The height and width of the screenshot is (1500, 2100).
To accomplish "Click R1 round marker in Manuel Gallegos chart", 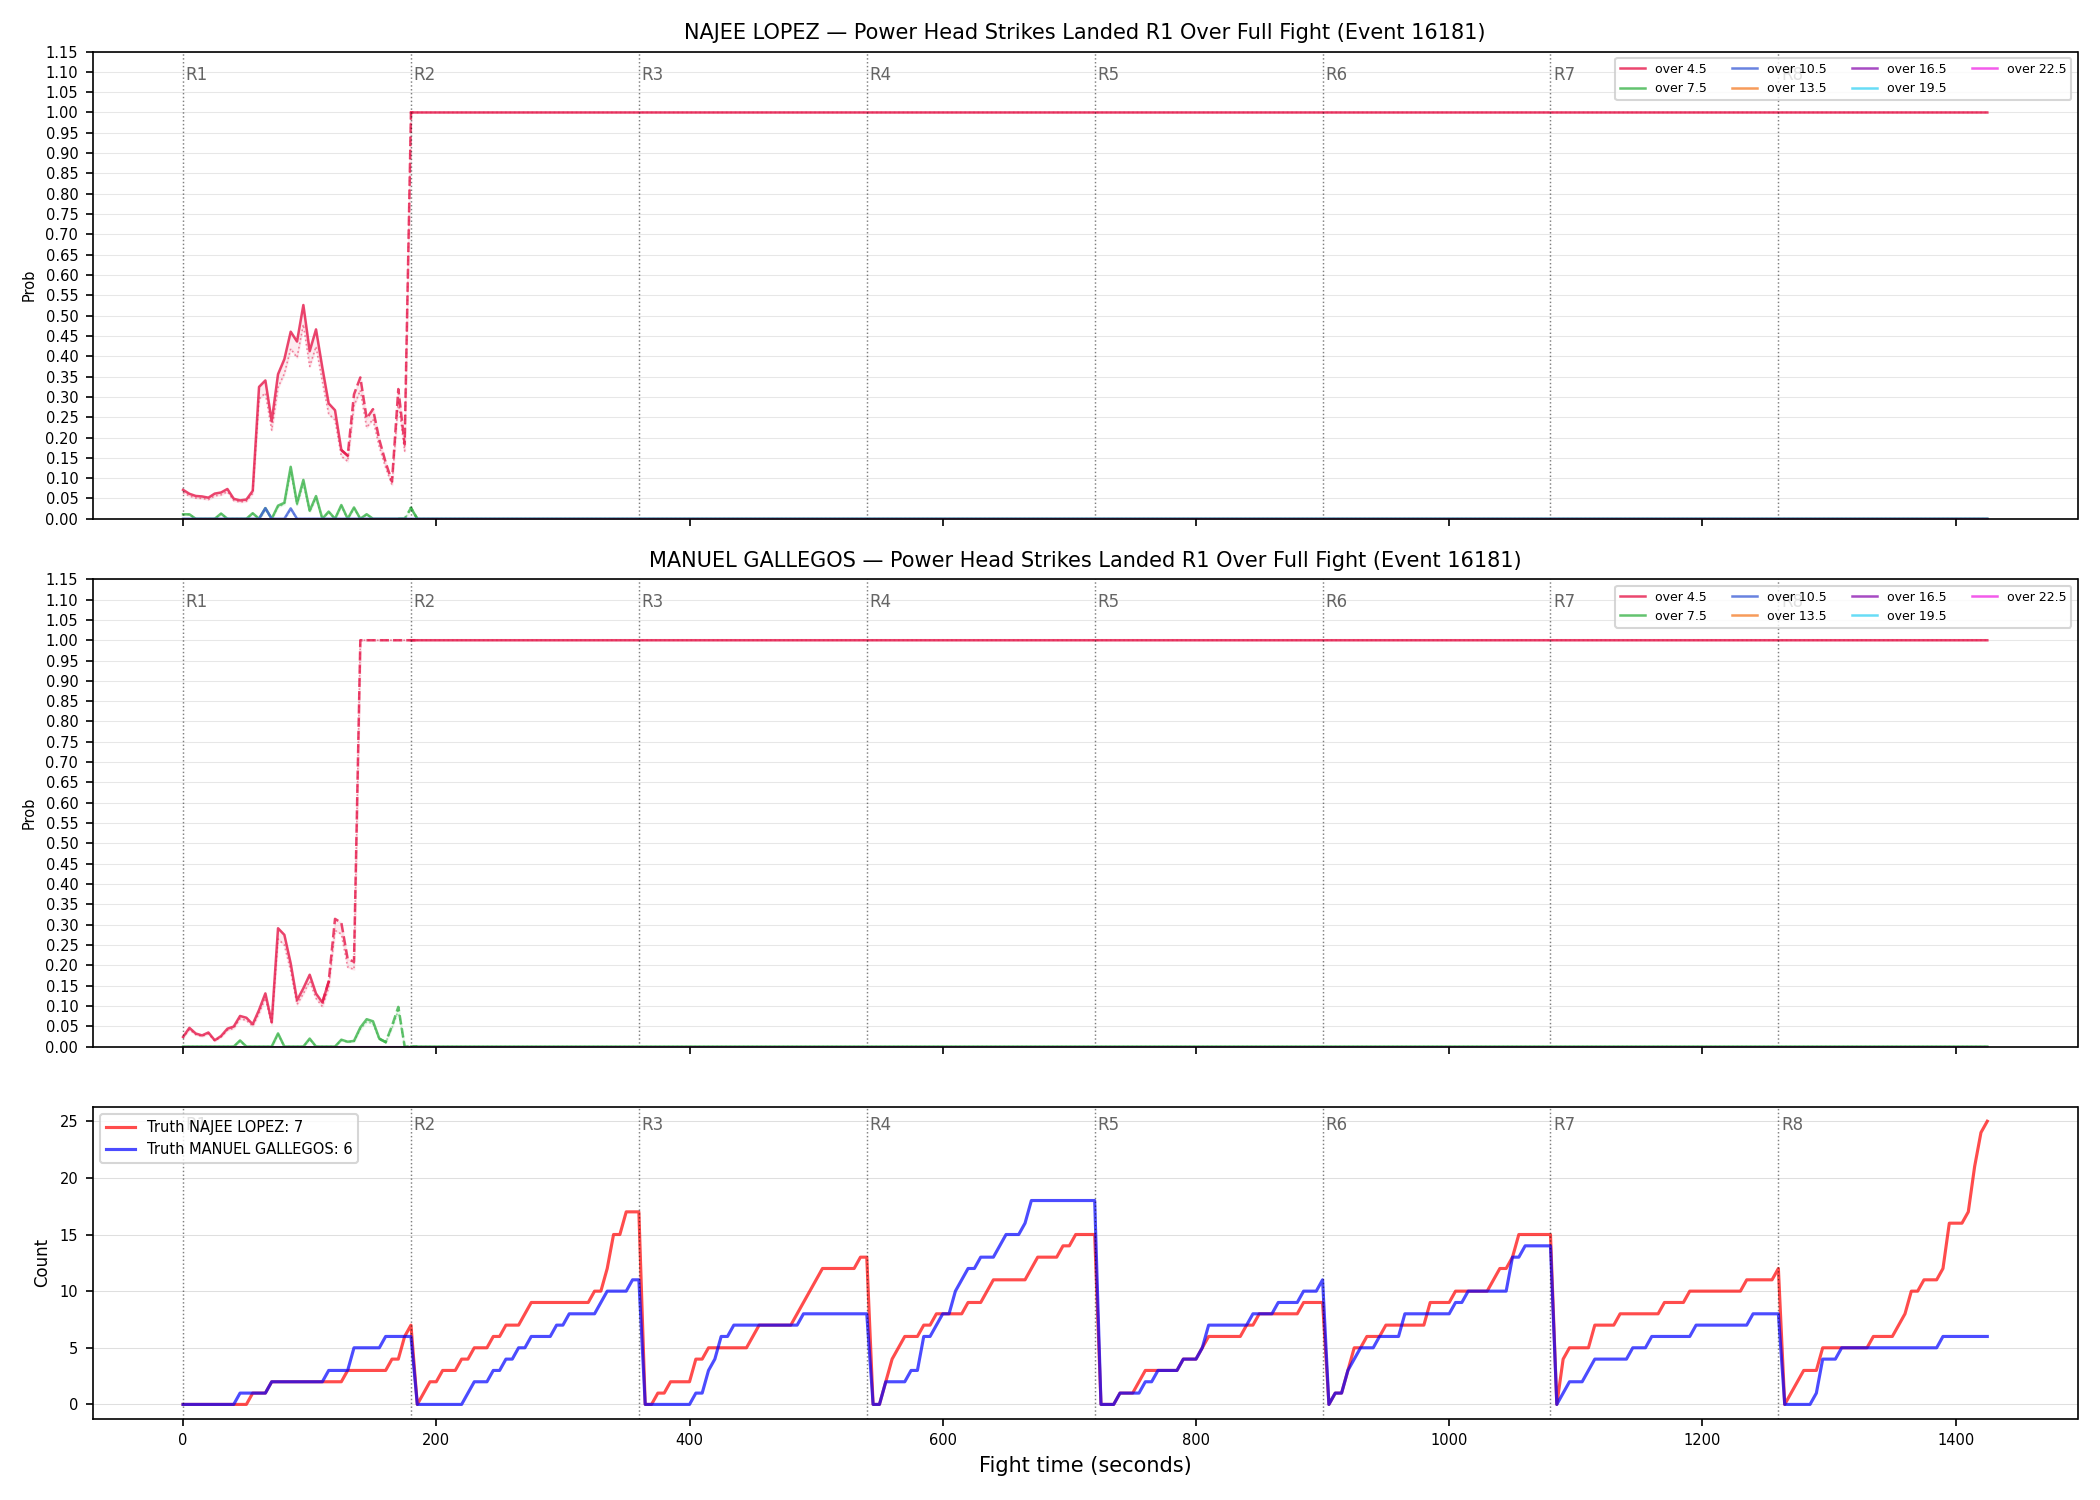I will [196, 601].
